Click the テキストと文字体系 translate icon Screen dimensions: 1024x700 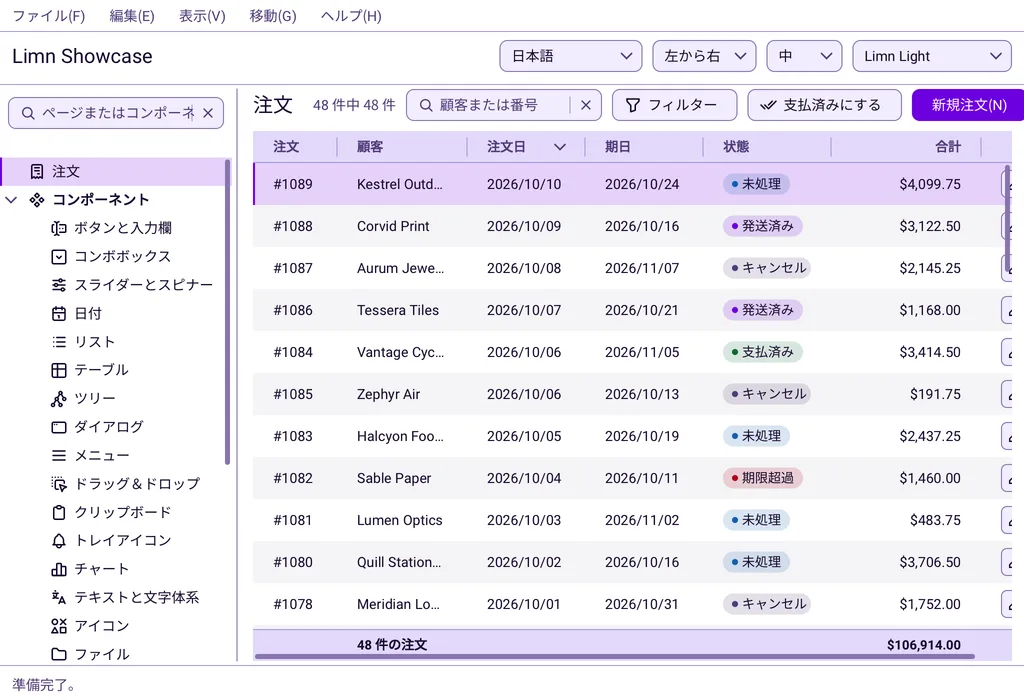[59, 597]
